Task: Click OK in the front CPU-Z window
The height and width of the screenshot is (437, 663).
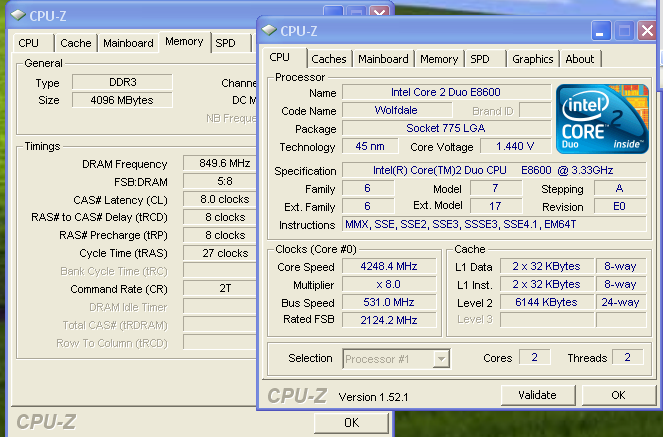Action: point(618,395)
